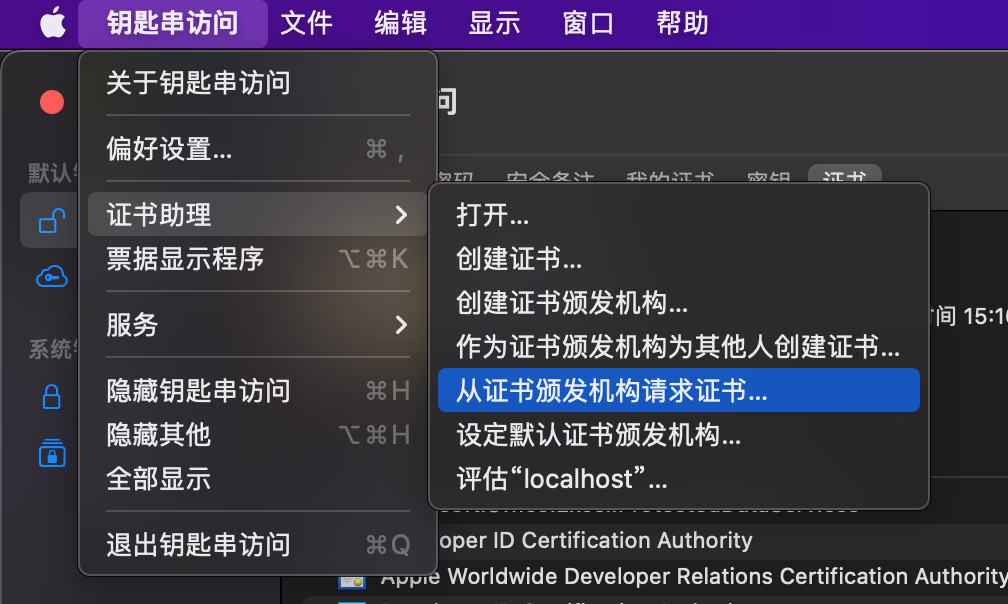Expand the 服务 submenu arrow

pos(400,324)
